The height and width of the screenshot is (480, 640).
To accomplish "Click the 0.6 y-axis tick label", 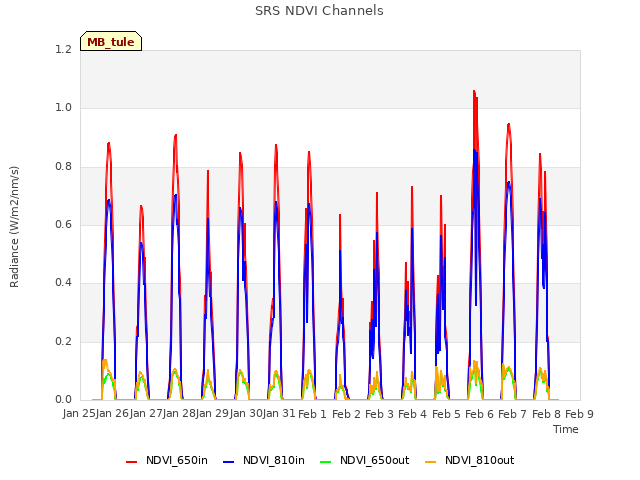I will [x=64, y=224].
